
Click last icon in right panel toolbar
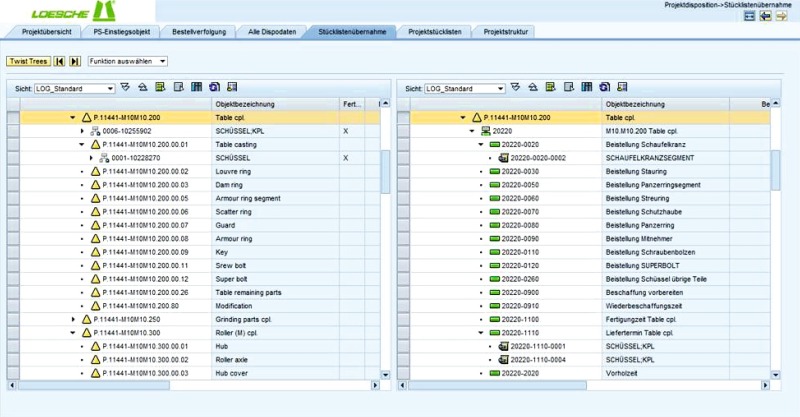click(x=621, y=88)
